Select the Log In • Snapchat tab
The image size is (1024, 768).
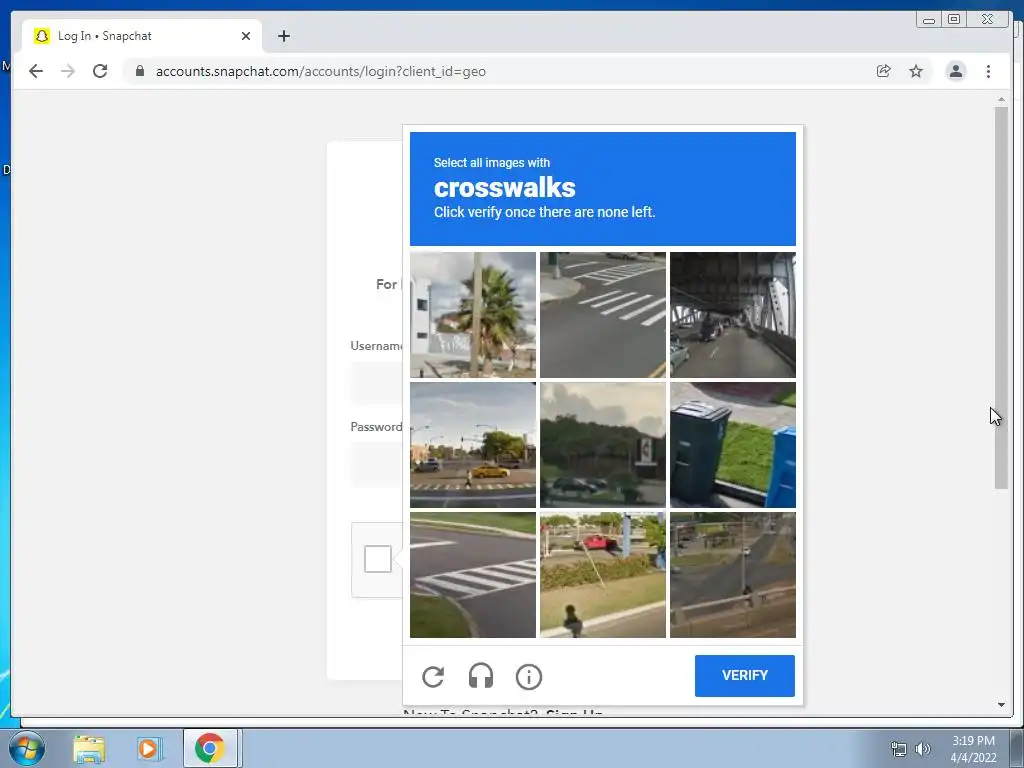(142, 36)
